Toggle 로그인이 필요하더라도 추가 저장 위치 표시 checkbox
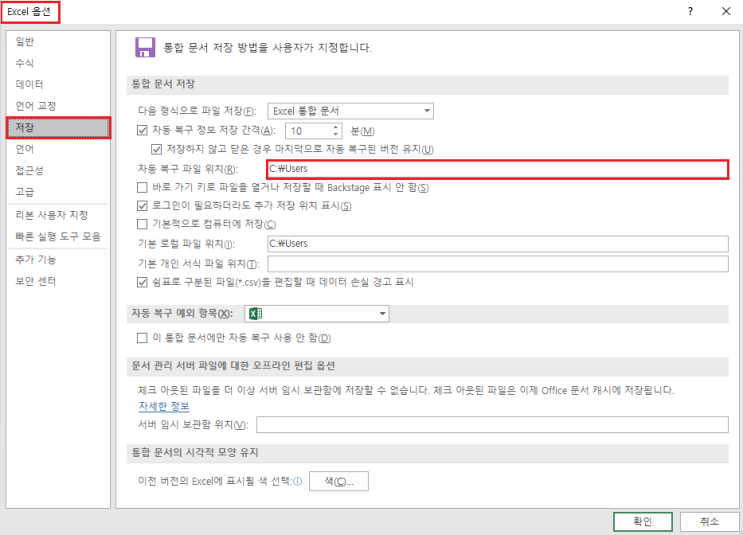The height and width of the screenshot is (535, 743). click(142, 206)
